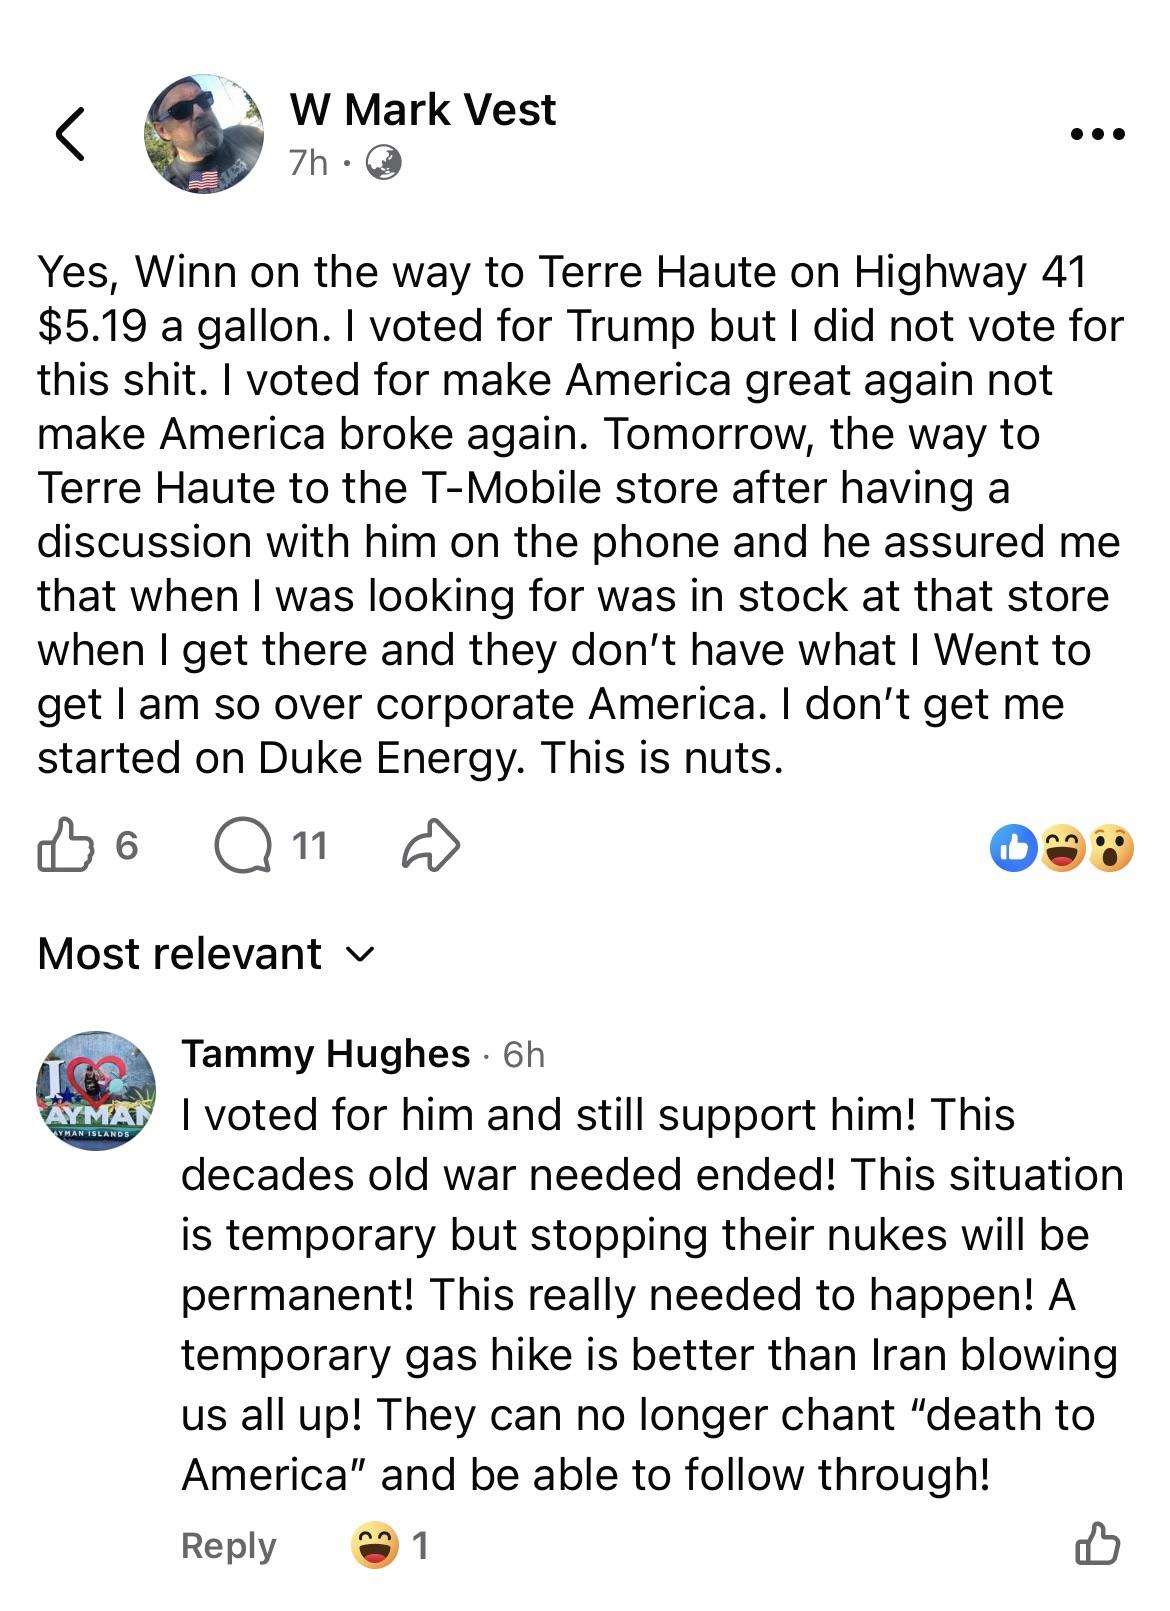Like Tammy Hughes' comment with thumbs-up
Image resolution: width=1170 pixels, height=1611 pixels.
(x=1097, y=1544)
